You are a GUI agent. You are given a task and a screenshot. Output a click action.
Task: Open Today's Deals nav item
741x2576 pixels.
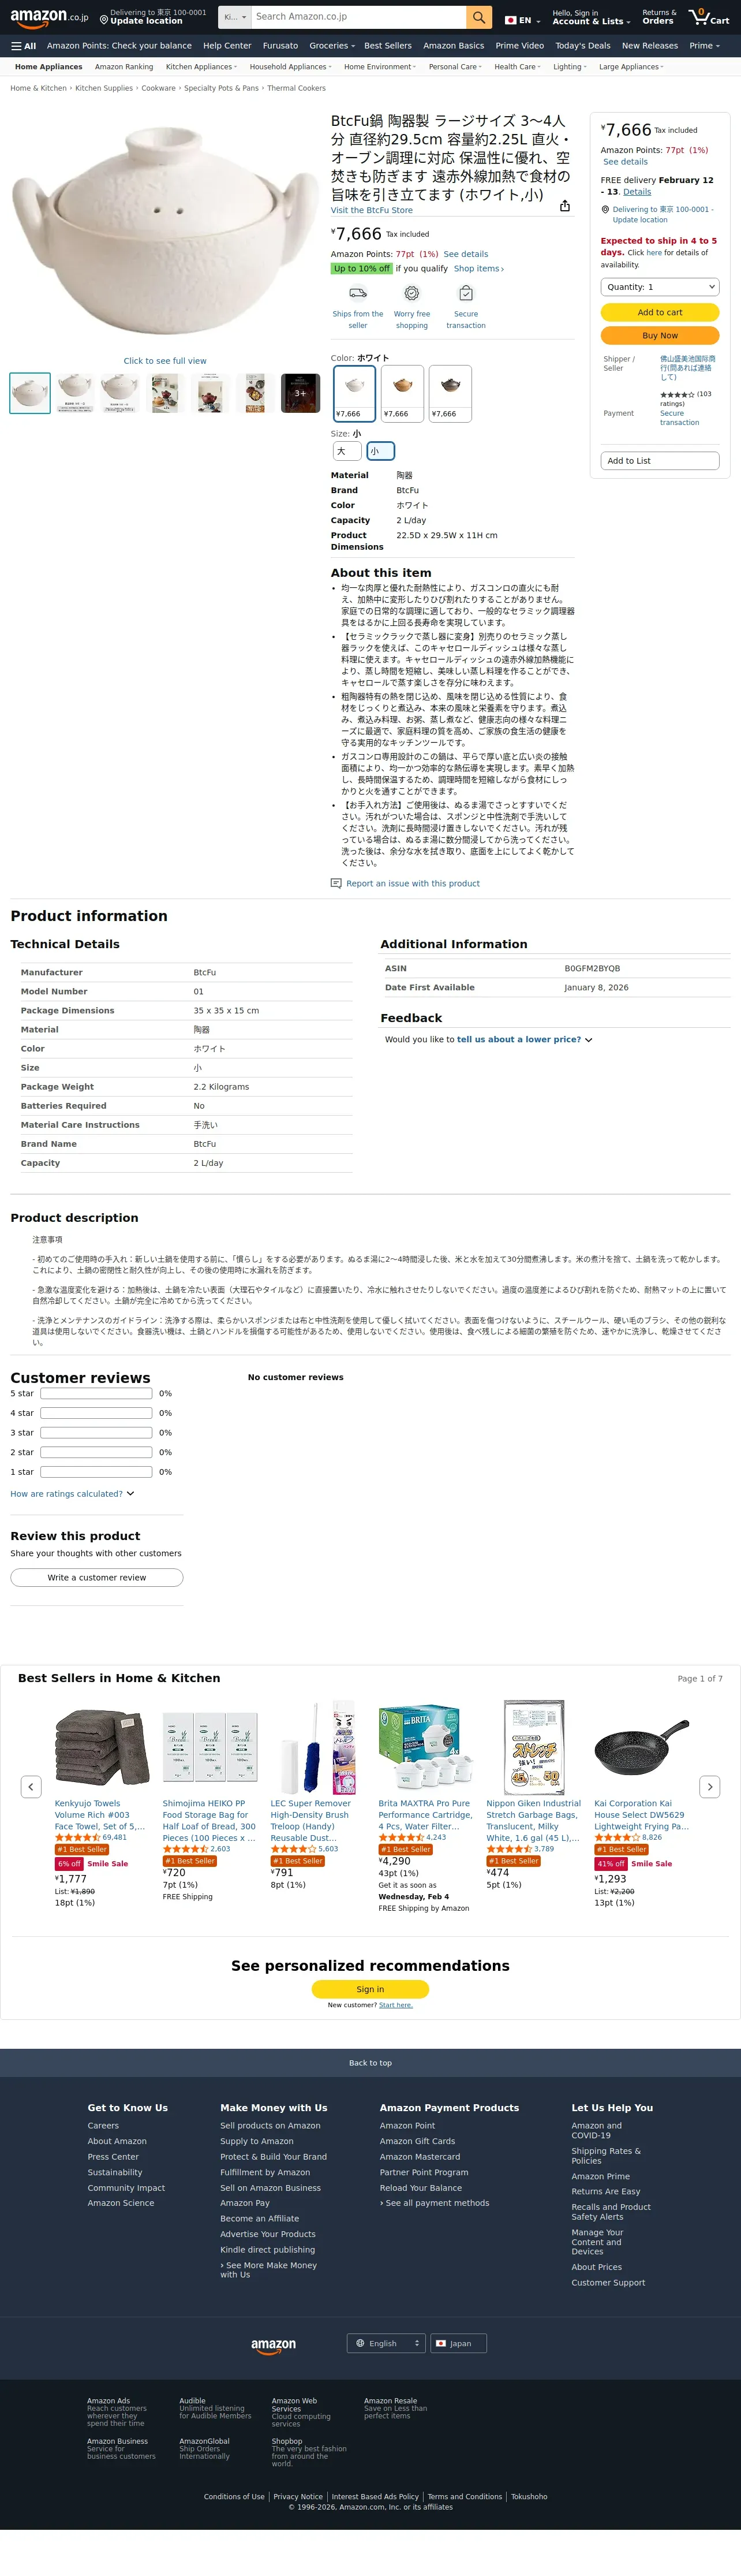583,46
